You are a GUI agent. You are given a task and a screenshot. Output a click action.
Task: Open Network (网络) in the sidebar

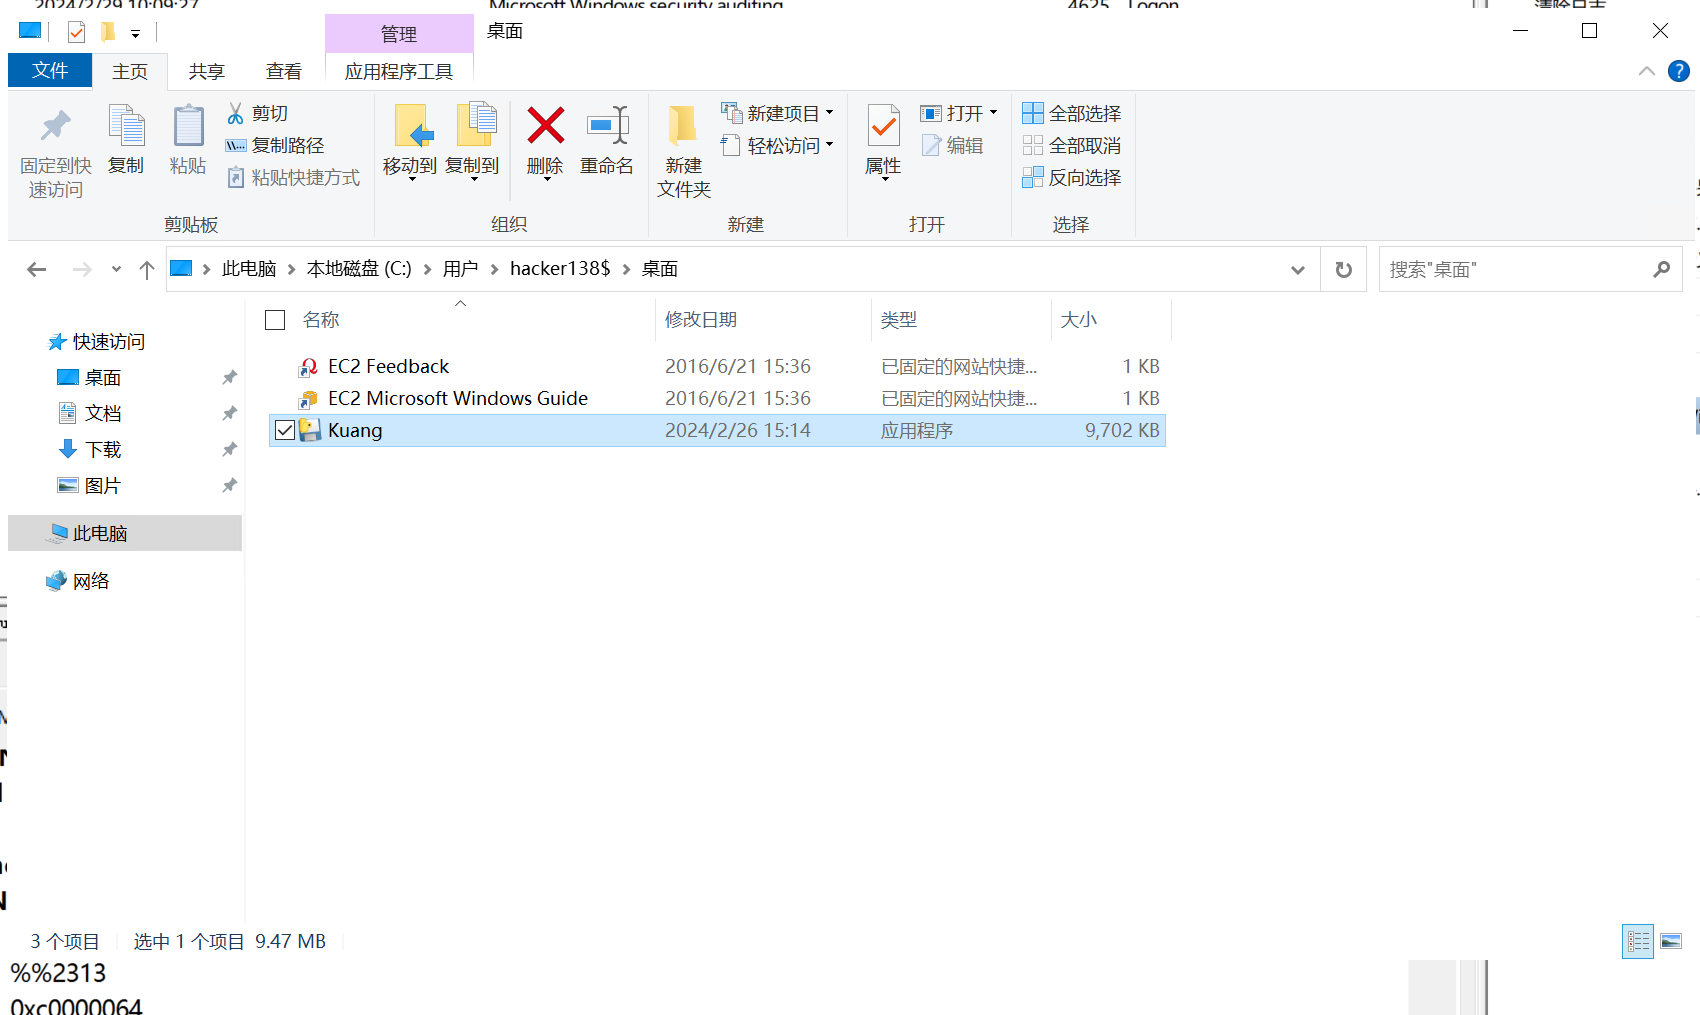[78, 581]
